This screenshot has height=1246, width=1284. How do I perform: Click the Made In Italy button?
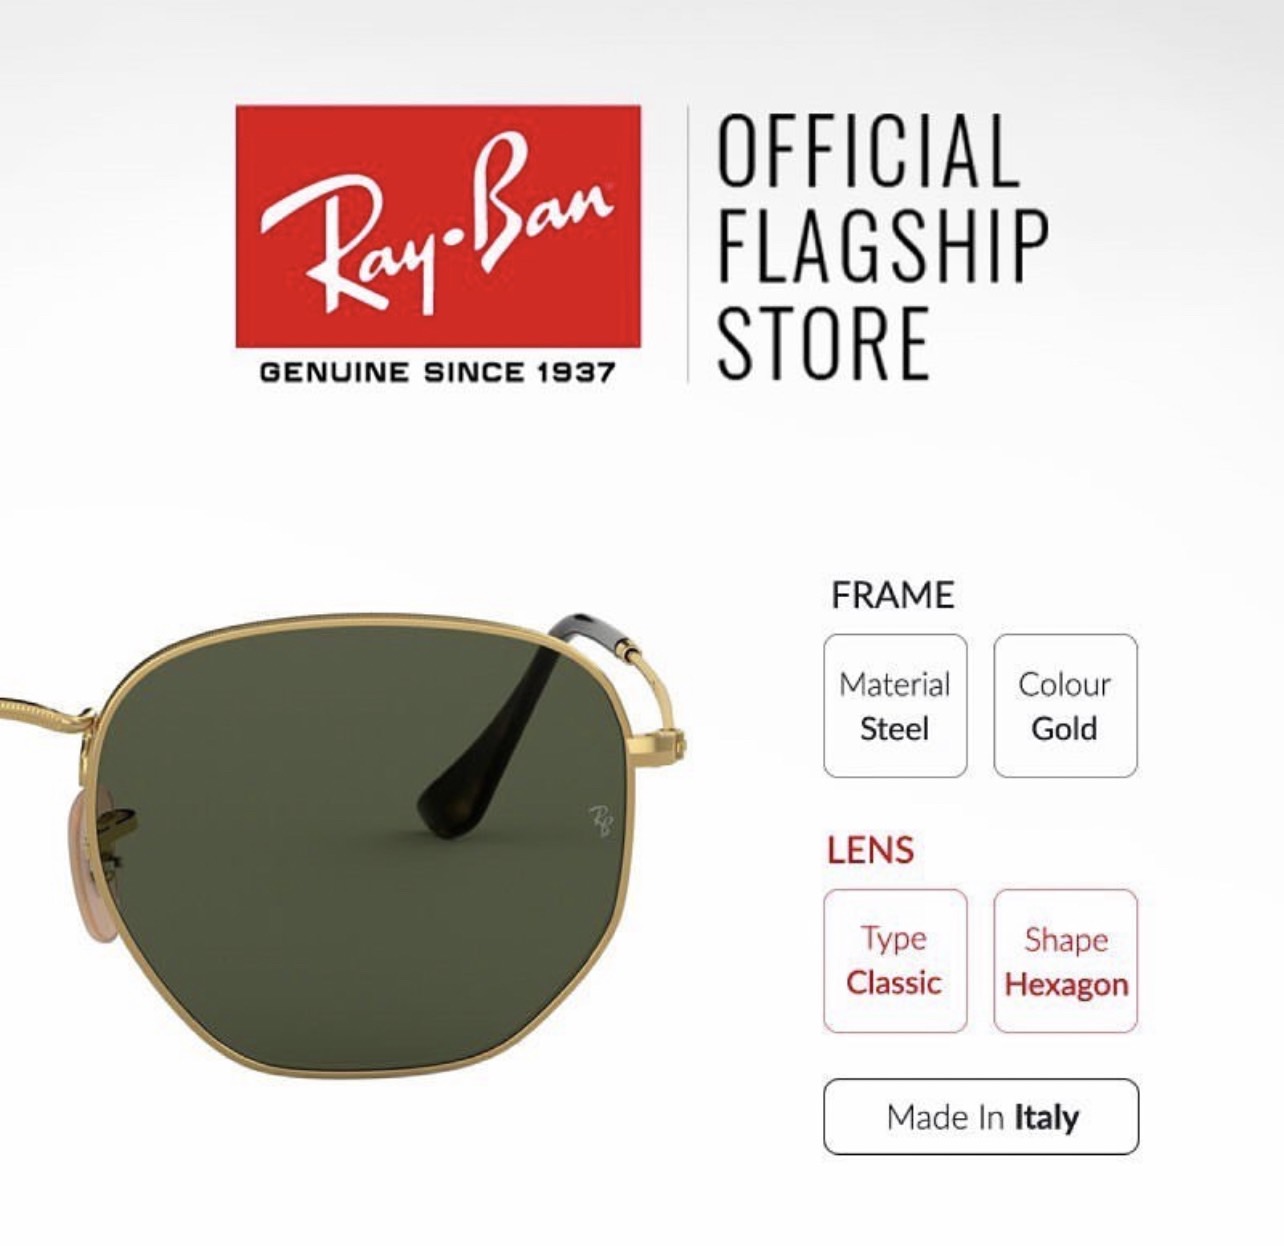(981, 1116)
